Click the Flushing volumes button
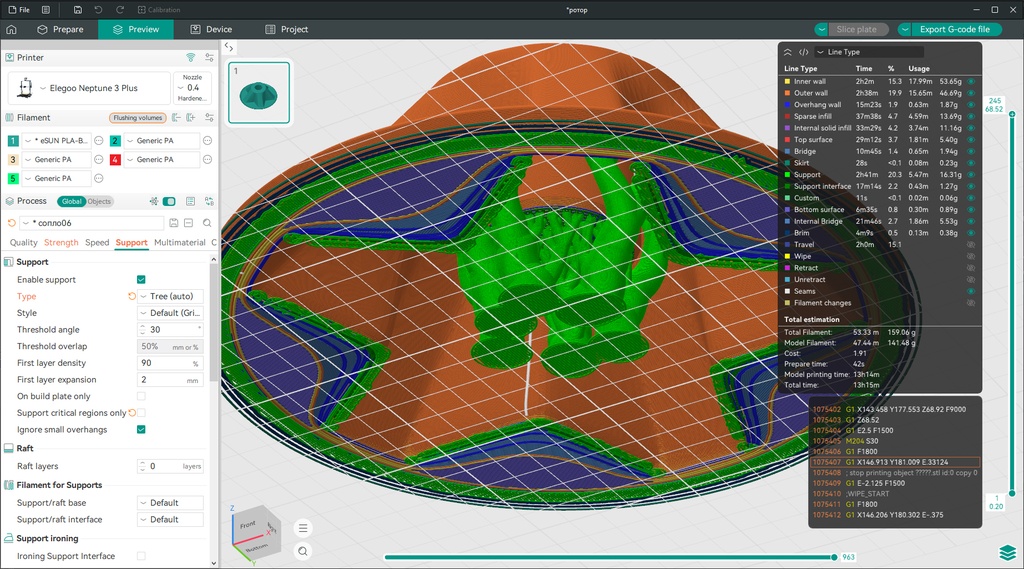The width and height of the screenshot is (1024, 569). coord(137,118)
